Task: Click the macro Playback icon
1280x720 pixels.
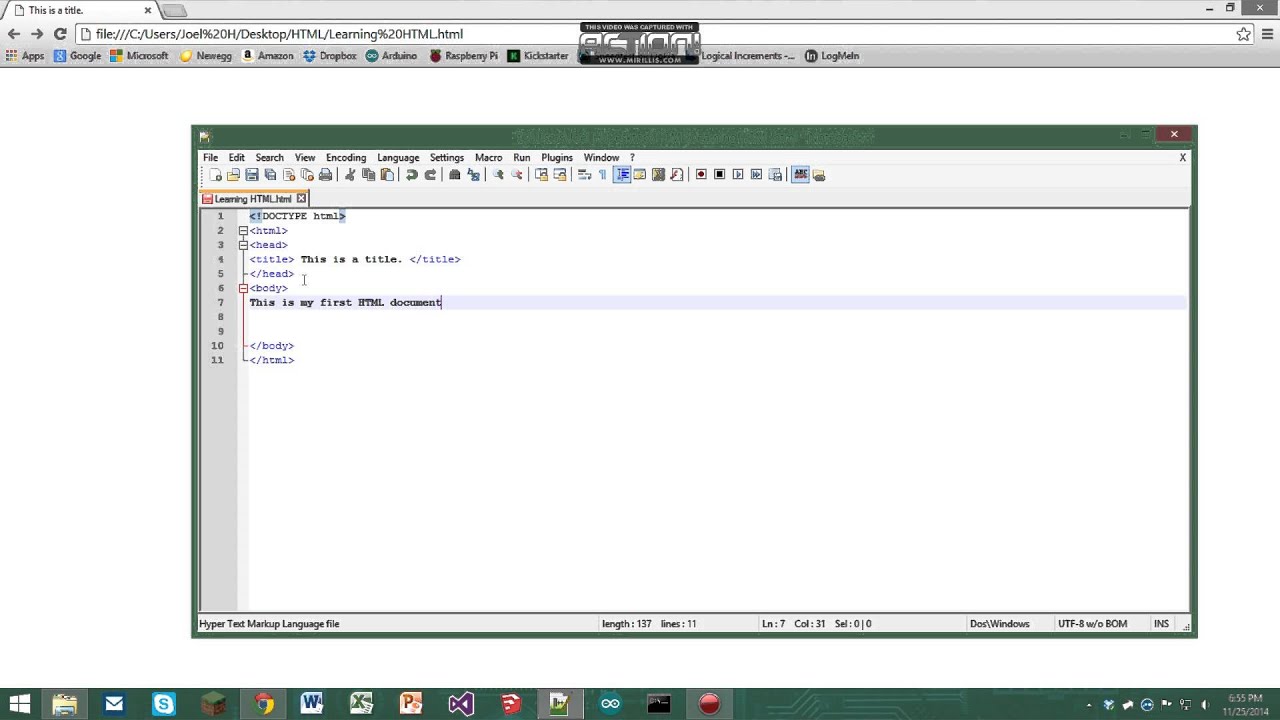Action: (738, 175)
